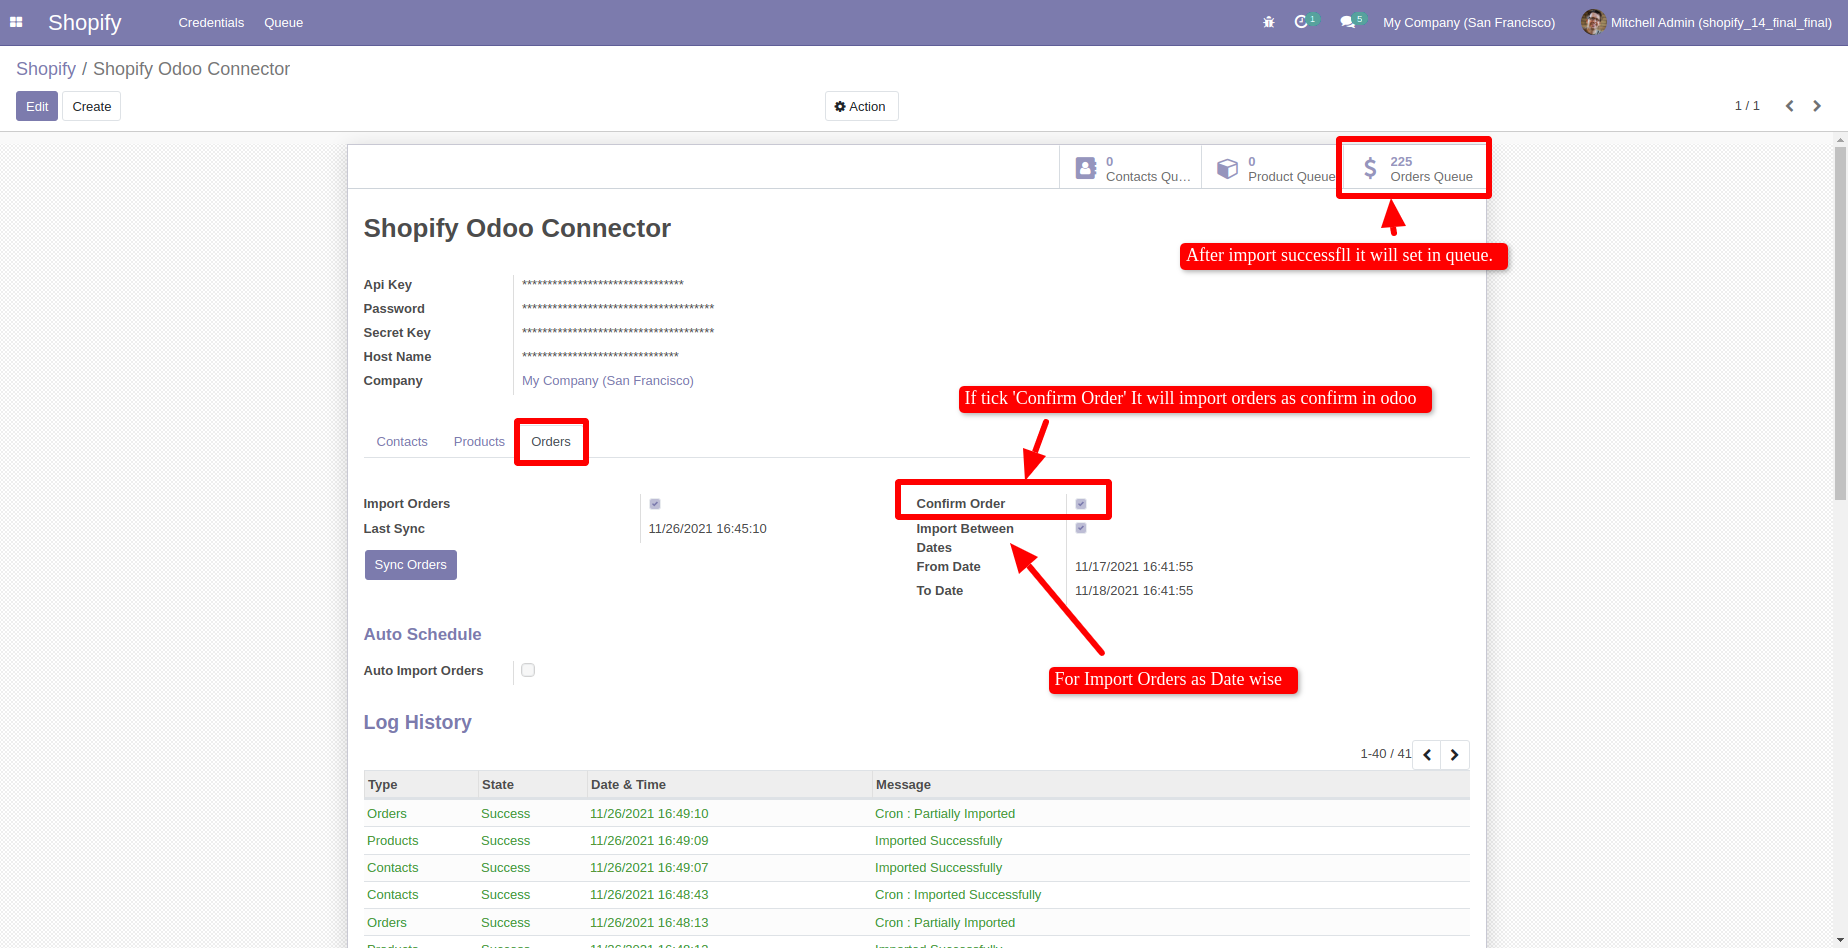1848x948 pixels.
Task: Click 'Contacts' log entry at 16:49:07
Action: (917, 868)
